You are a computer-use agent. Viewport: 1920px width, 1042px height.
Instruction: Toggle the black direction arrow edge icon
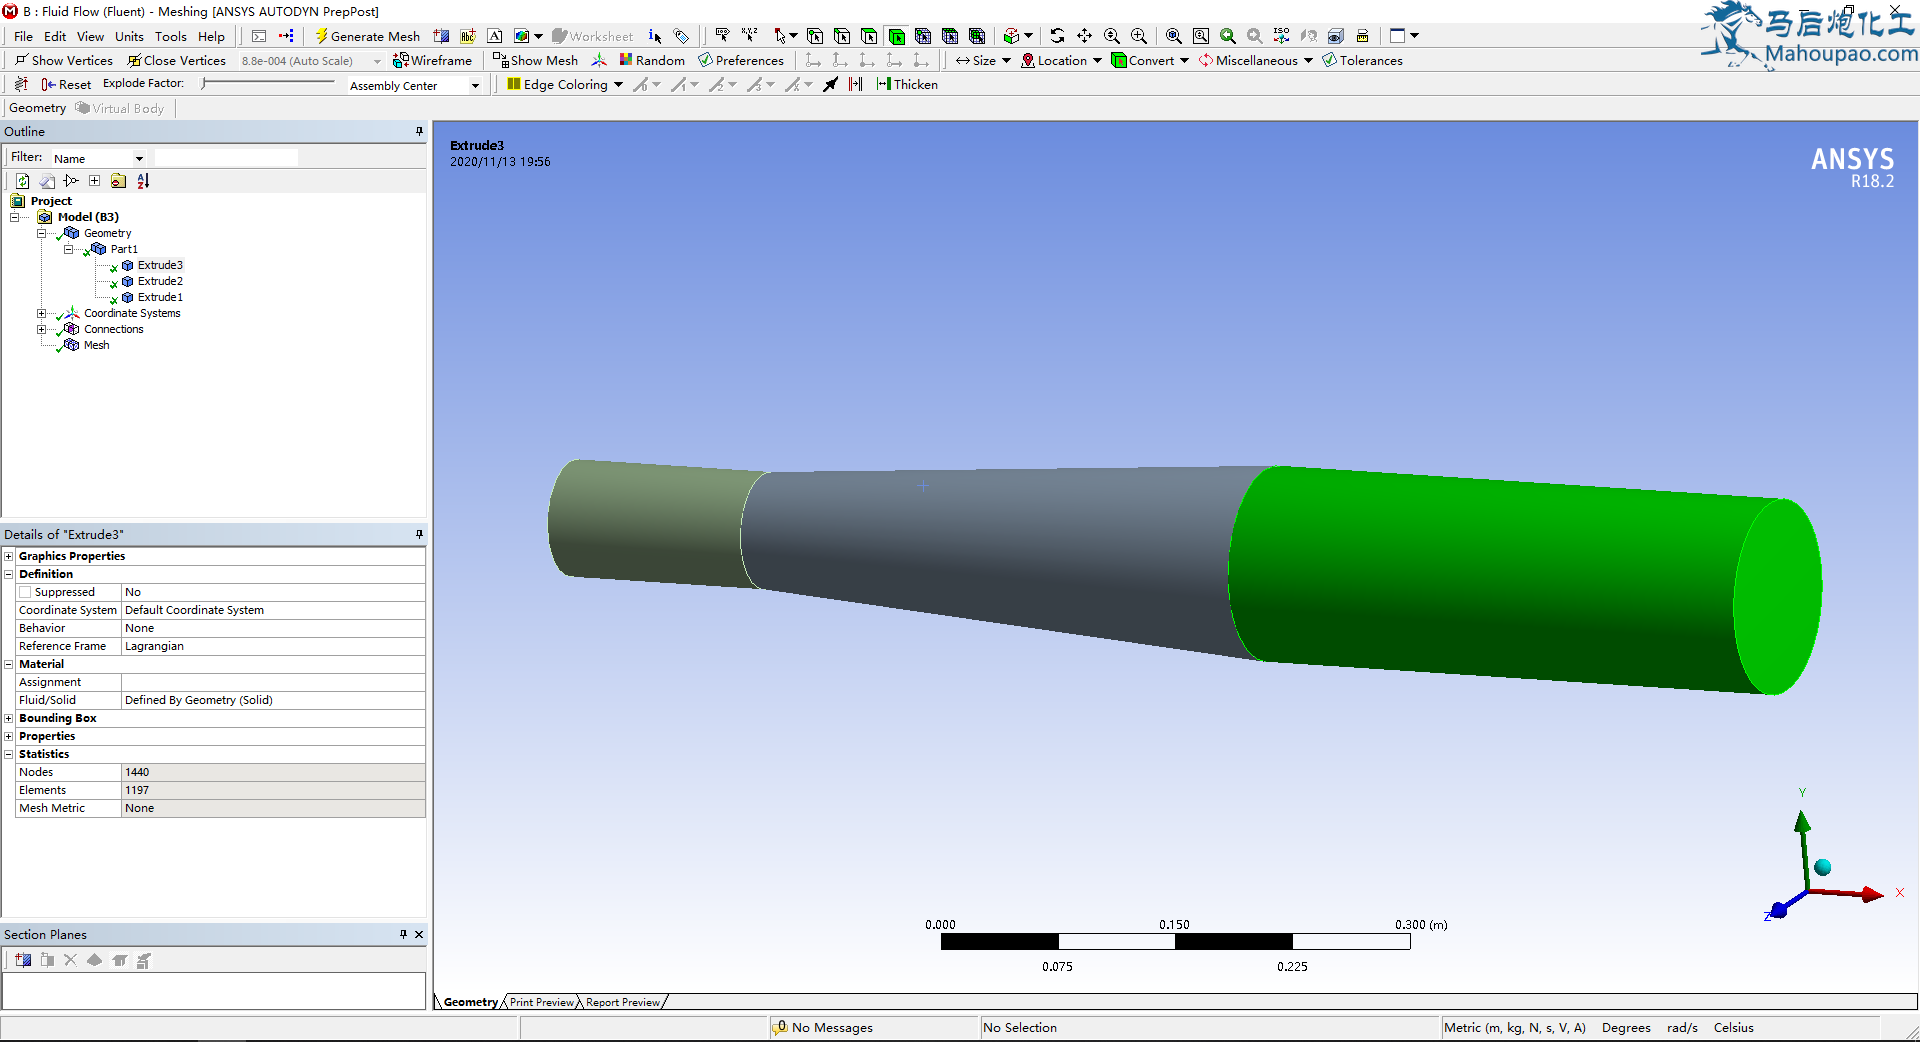(x=831, y=84)
